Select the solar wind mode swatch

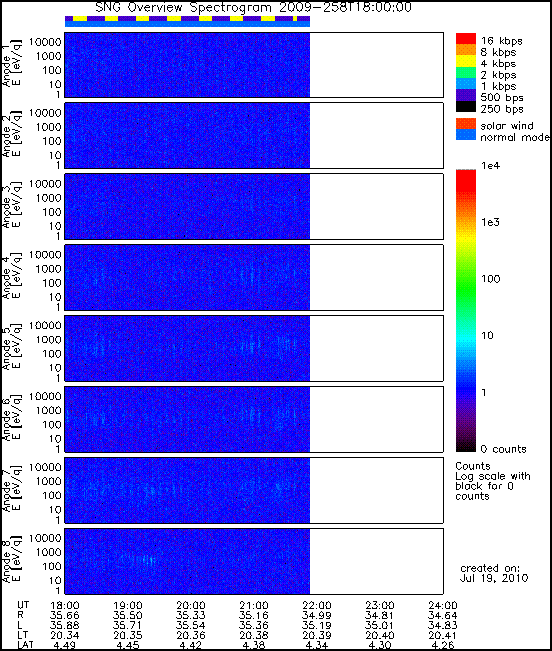(466, 124)
